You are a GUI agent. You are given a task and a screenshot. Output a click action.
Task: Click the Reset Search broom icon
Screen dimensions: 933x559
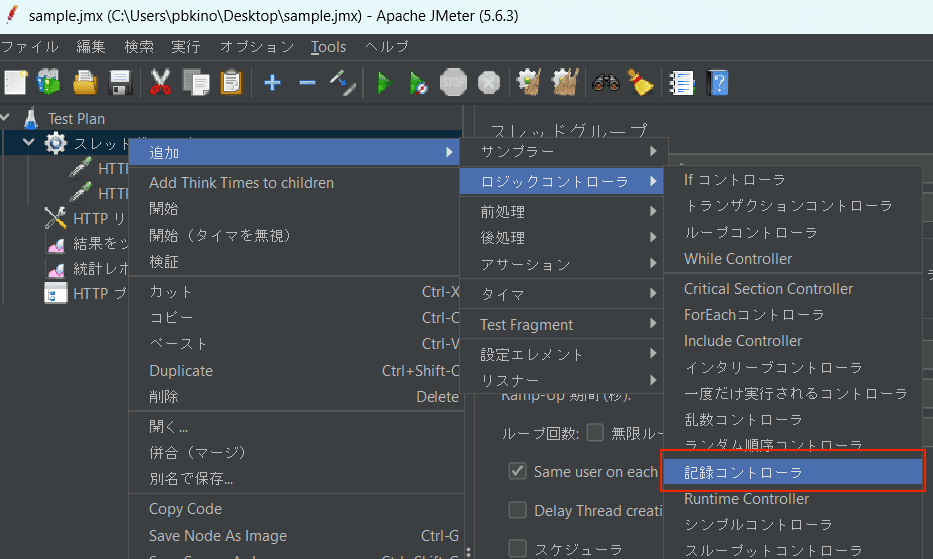(640, 83)
